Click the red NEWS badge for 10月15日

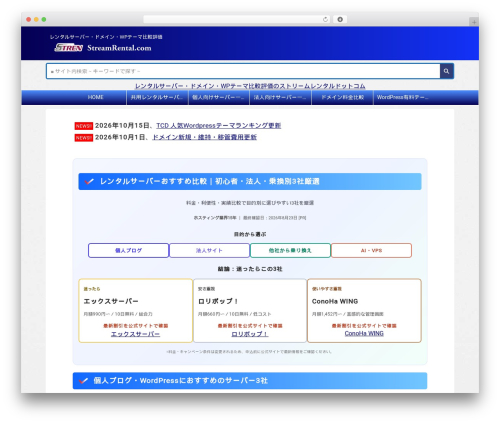(83, 126)
